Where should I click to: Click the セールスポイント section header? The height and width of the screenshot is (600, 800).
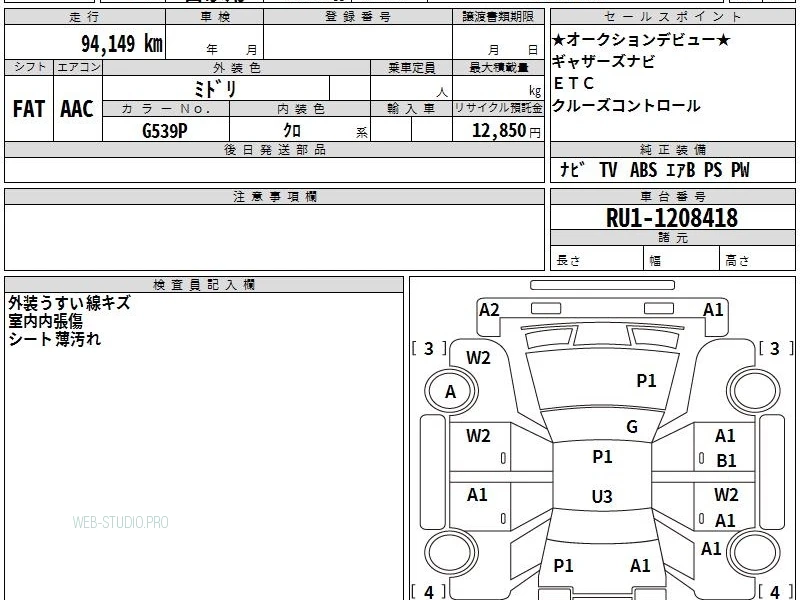(x=672, y=16)
